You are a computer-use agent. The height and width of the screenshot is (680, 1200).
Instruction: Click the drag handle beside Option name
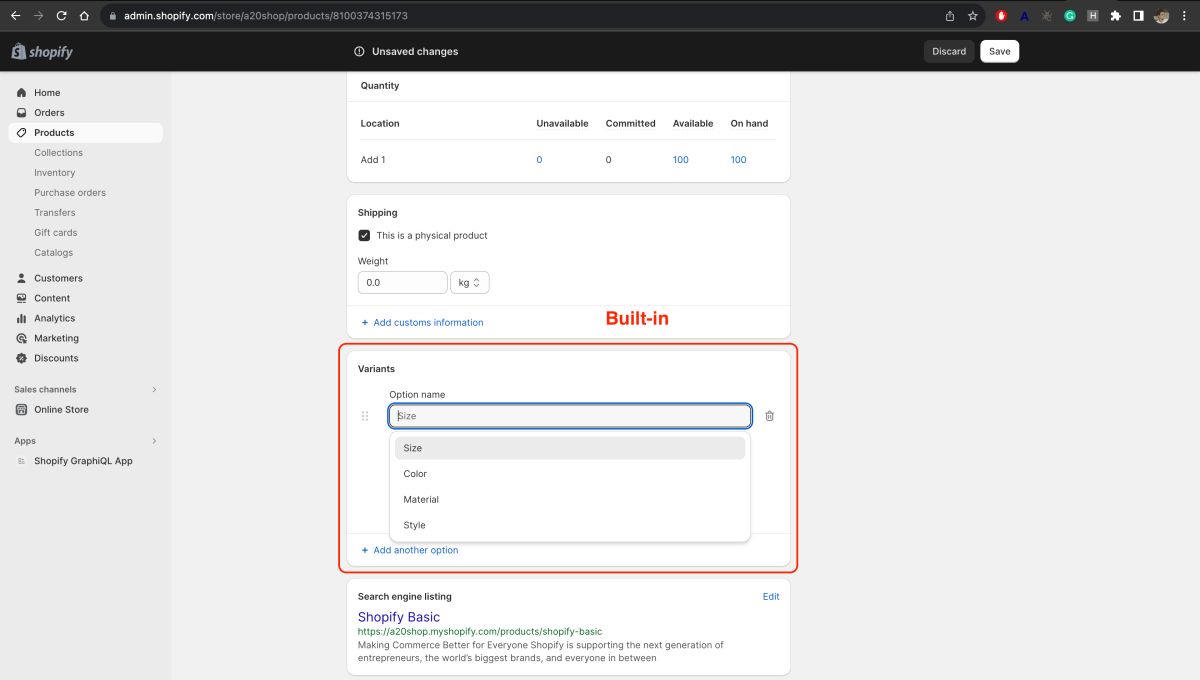tap(365, 416)
